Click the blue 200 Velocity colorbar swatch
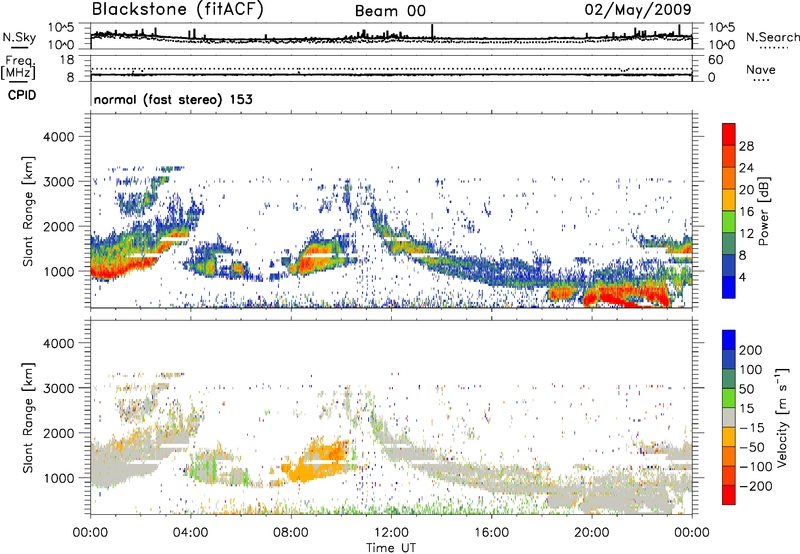 (x=729, y=340)
